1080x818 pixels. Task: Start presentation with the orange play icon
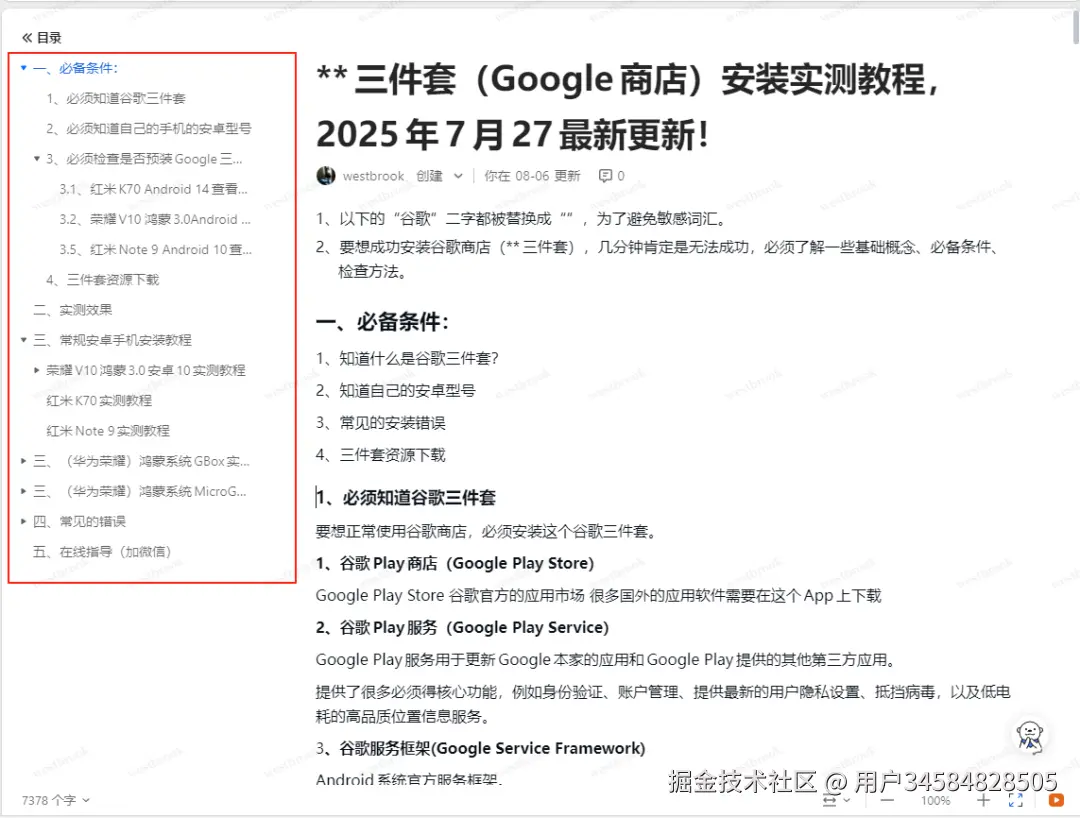tap(1056, 800)
